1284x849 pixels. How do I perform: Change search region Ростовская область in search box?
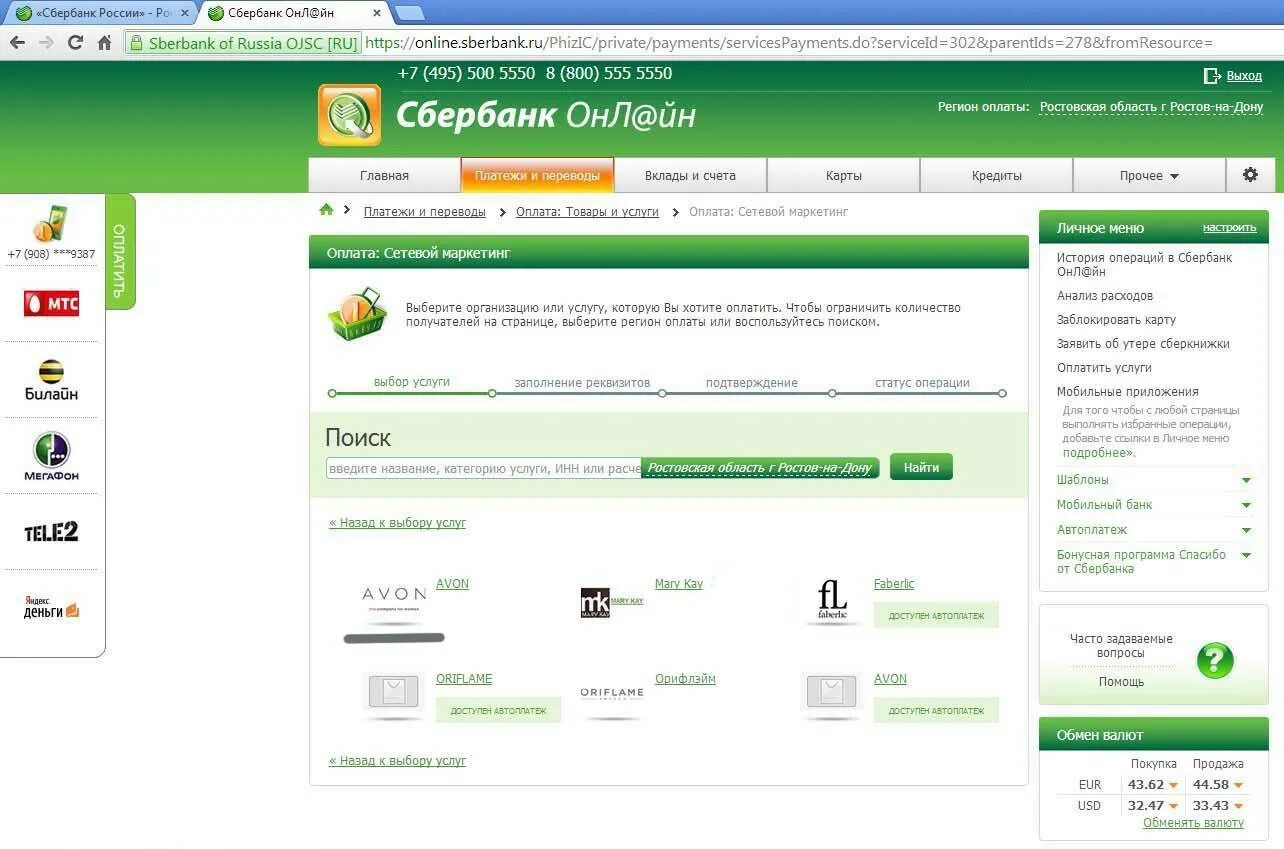(x=760, y=467)
